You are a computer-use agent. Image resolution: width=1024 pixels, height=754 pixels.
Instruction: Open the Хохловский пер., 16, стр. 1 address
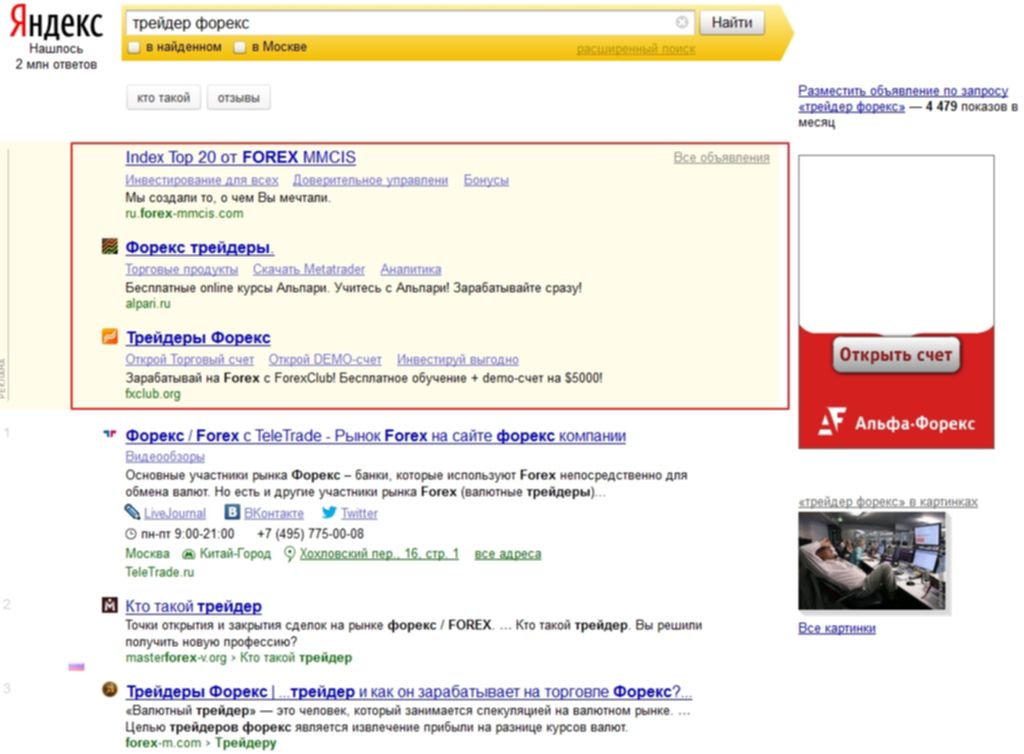coord(379,554)
